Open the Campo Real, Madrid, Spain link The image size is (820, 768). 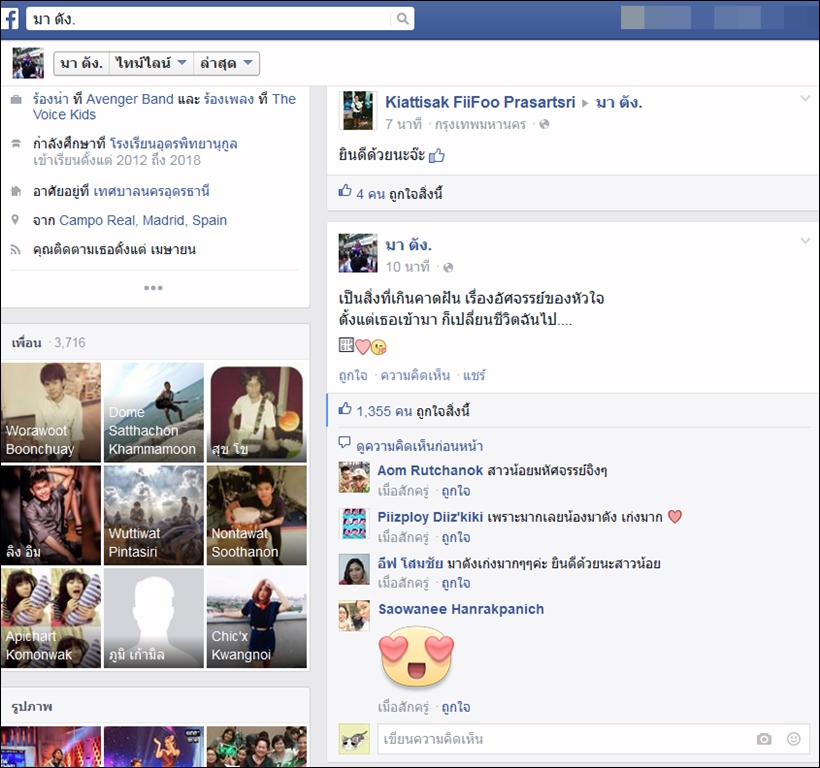click(143, 220)
